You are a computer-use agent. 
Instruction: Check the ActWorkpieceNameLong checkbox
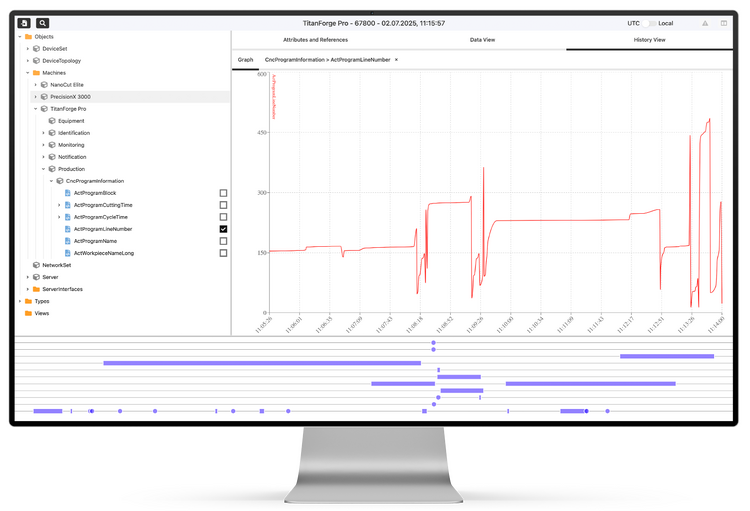223,253
